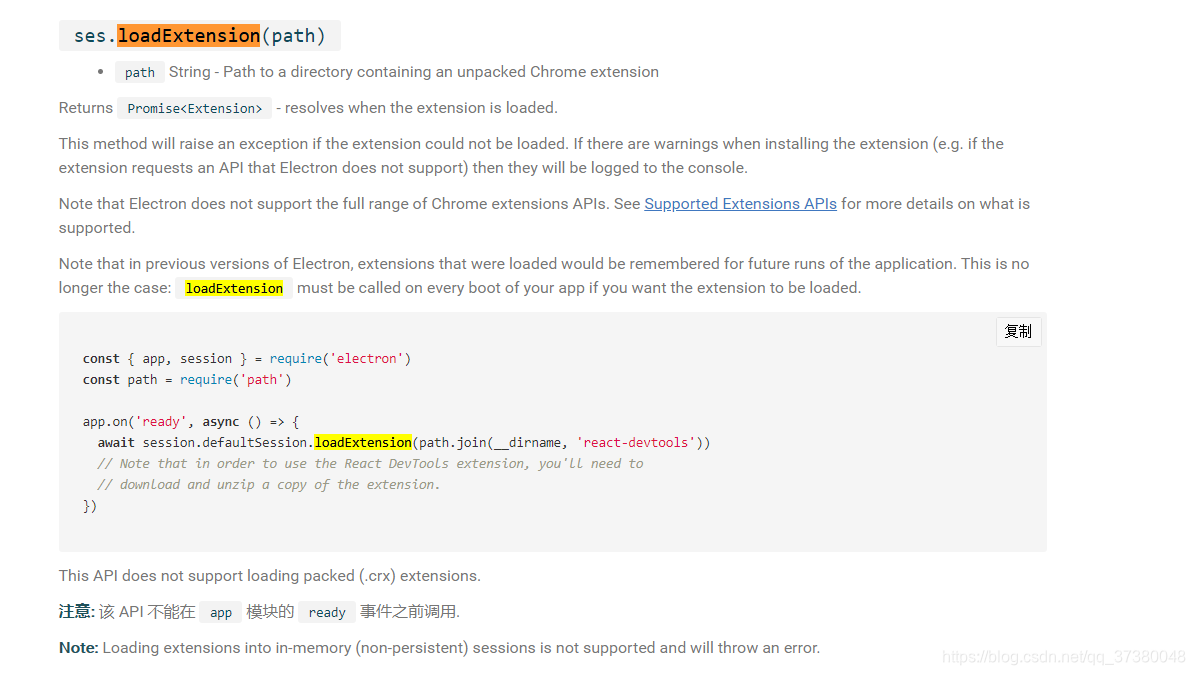Open the Supported Extensions APIs link
The height and width of the screenshot is (675, 1195).
[740, 203]
